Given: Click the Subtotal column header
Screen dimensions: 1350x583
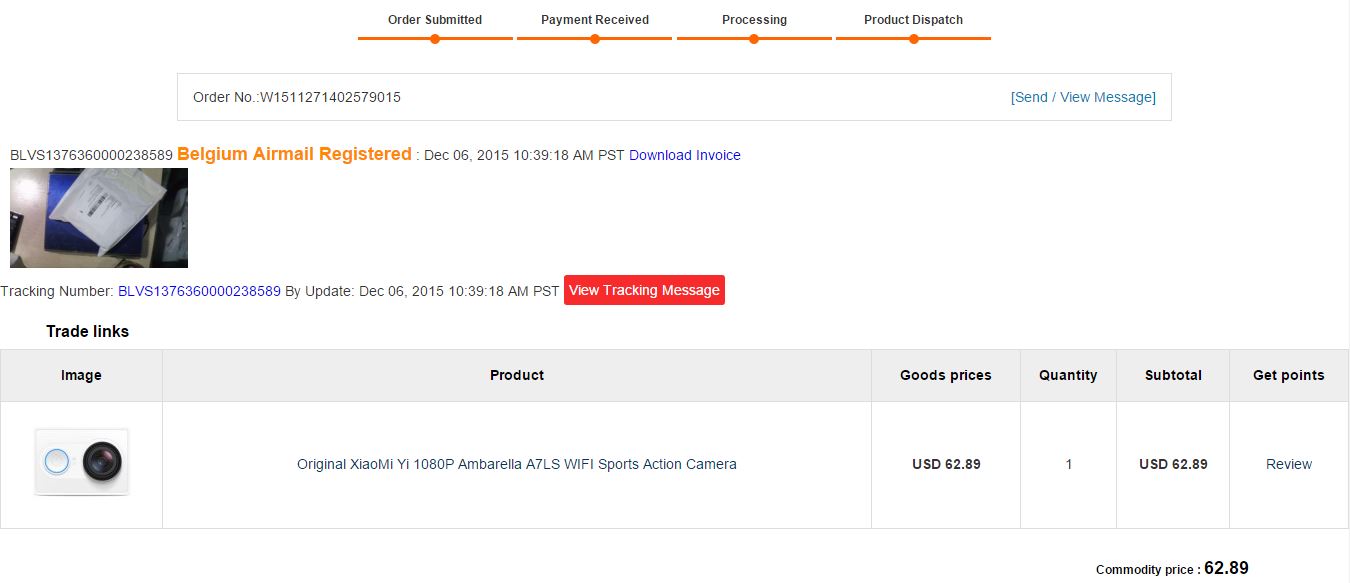Looking at the screenshot, I should pos(1173,375).
